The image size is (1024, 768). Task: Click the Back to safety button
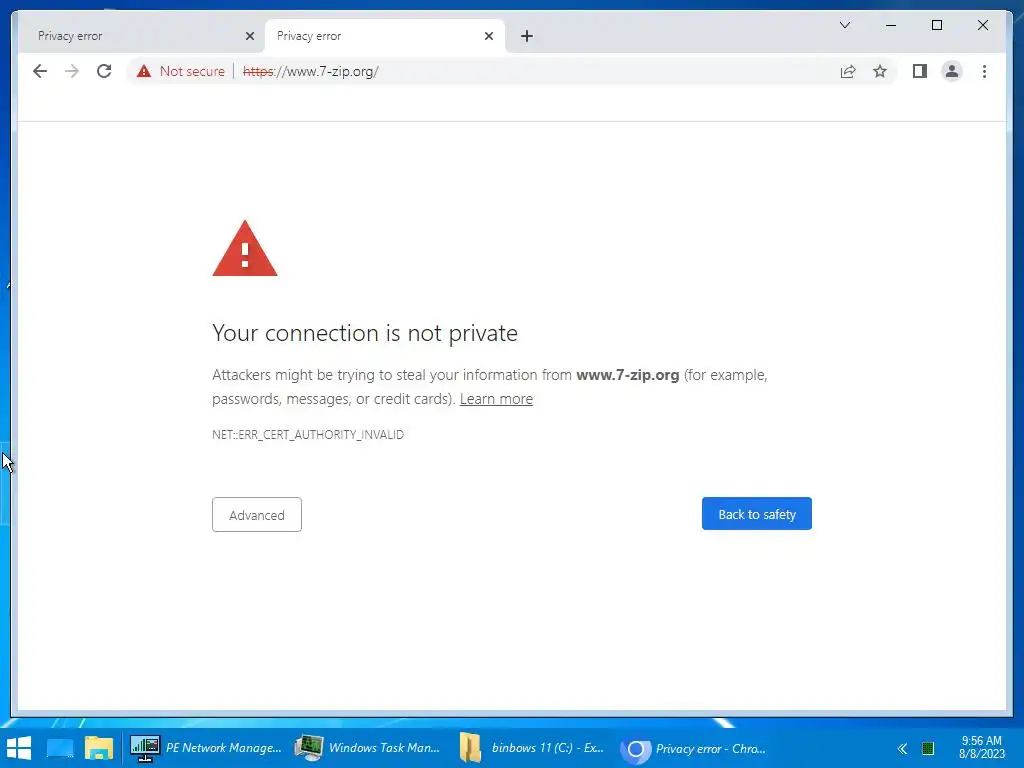coord(757,514)
